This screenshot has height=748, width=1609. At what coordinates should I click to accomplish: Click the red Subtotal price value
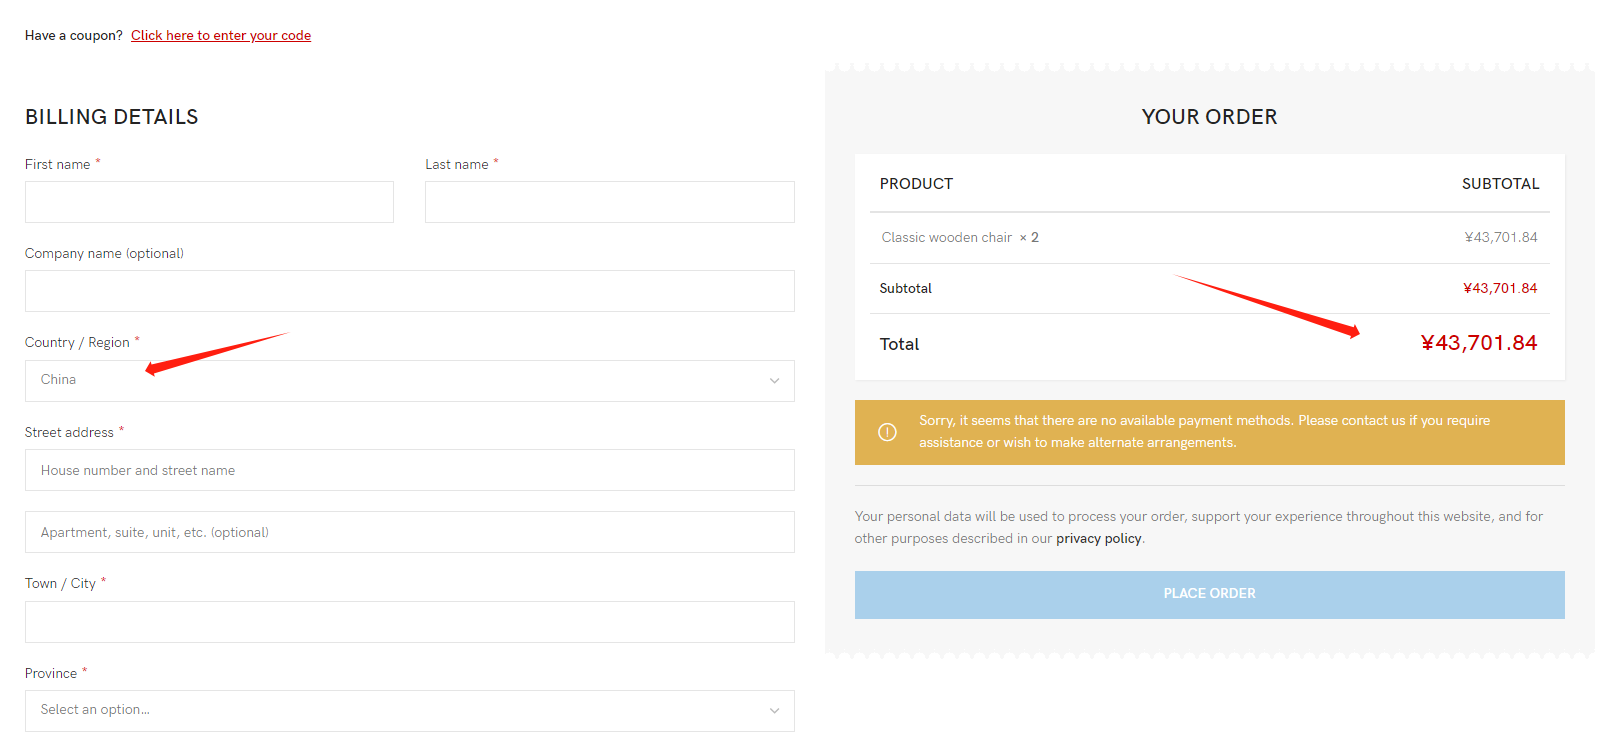click(x=1499, y=288)
